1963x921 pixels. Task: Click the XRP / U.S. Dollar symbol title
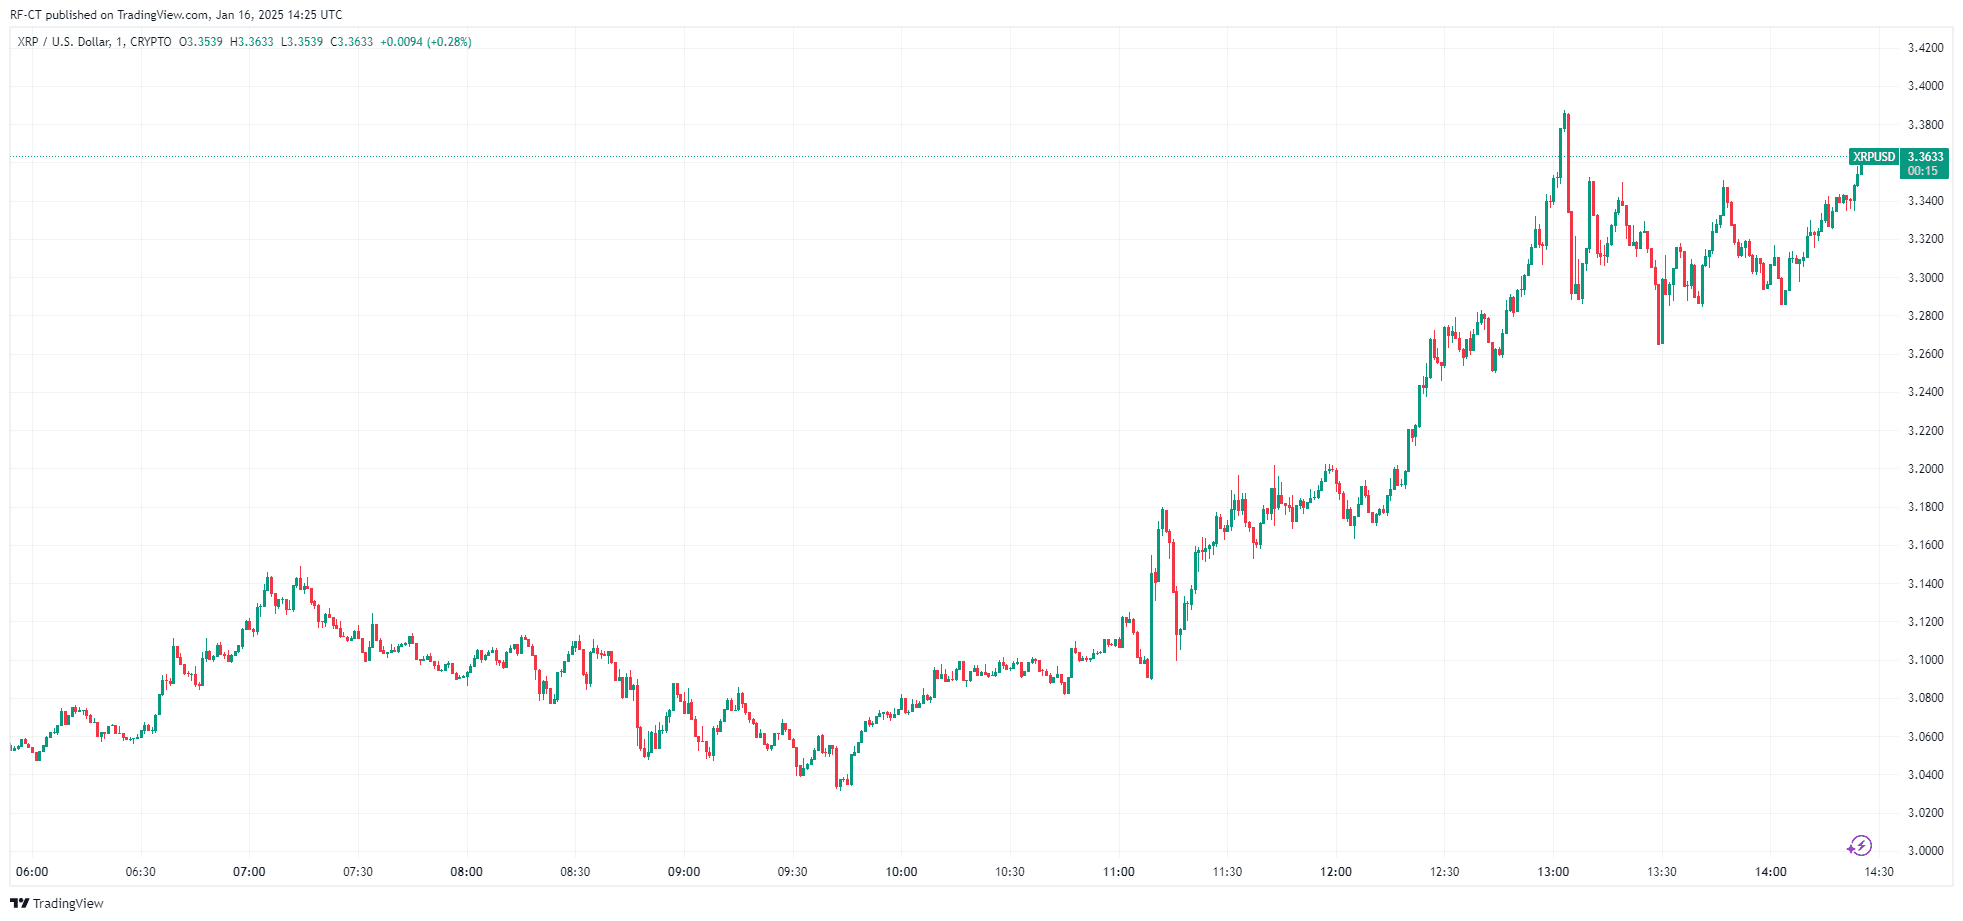94,42
